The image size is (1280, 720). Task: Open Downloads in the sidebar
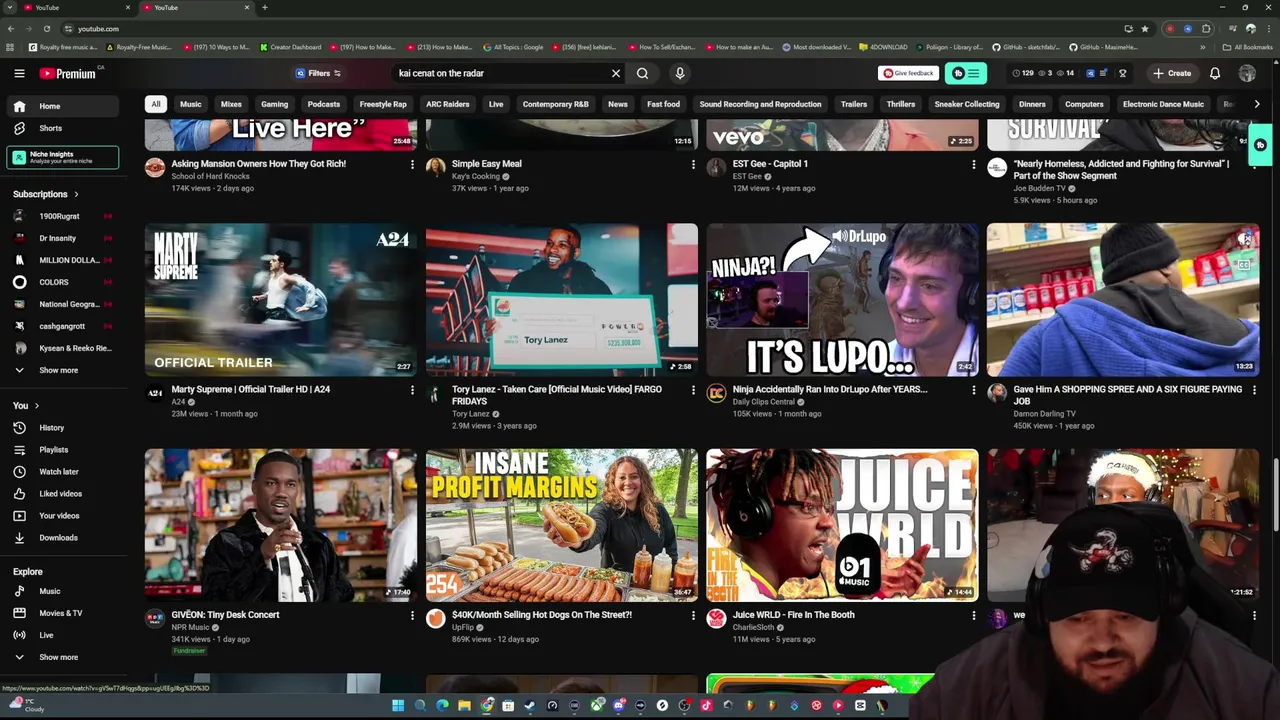64,538
